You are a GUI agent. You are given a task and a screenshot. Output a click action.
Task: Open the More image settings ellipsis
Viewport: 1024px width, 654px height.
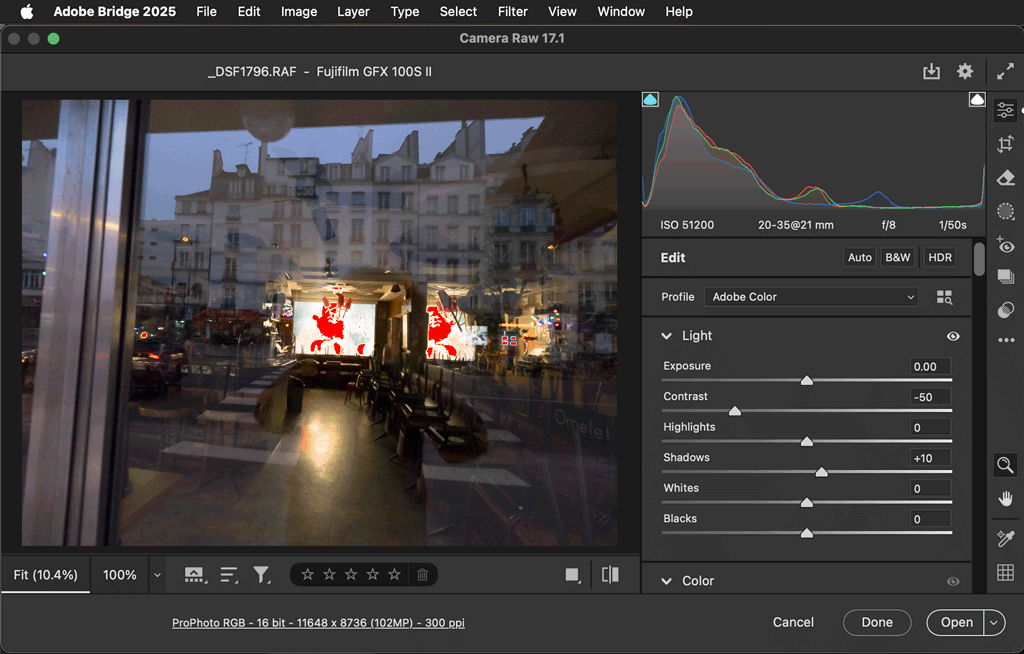coord(1006,340)
